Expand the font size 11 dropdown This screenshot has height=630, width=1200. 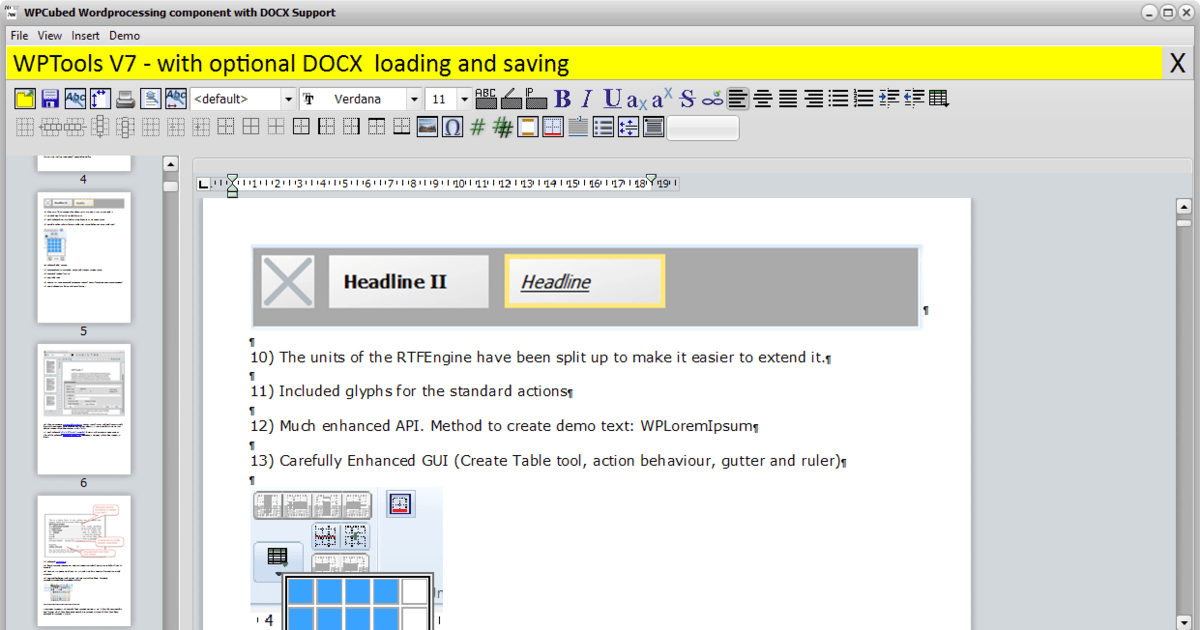click(463, 98)
